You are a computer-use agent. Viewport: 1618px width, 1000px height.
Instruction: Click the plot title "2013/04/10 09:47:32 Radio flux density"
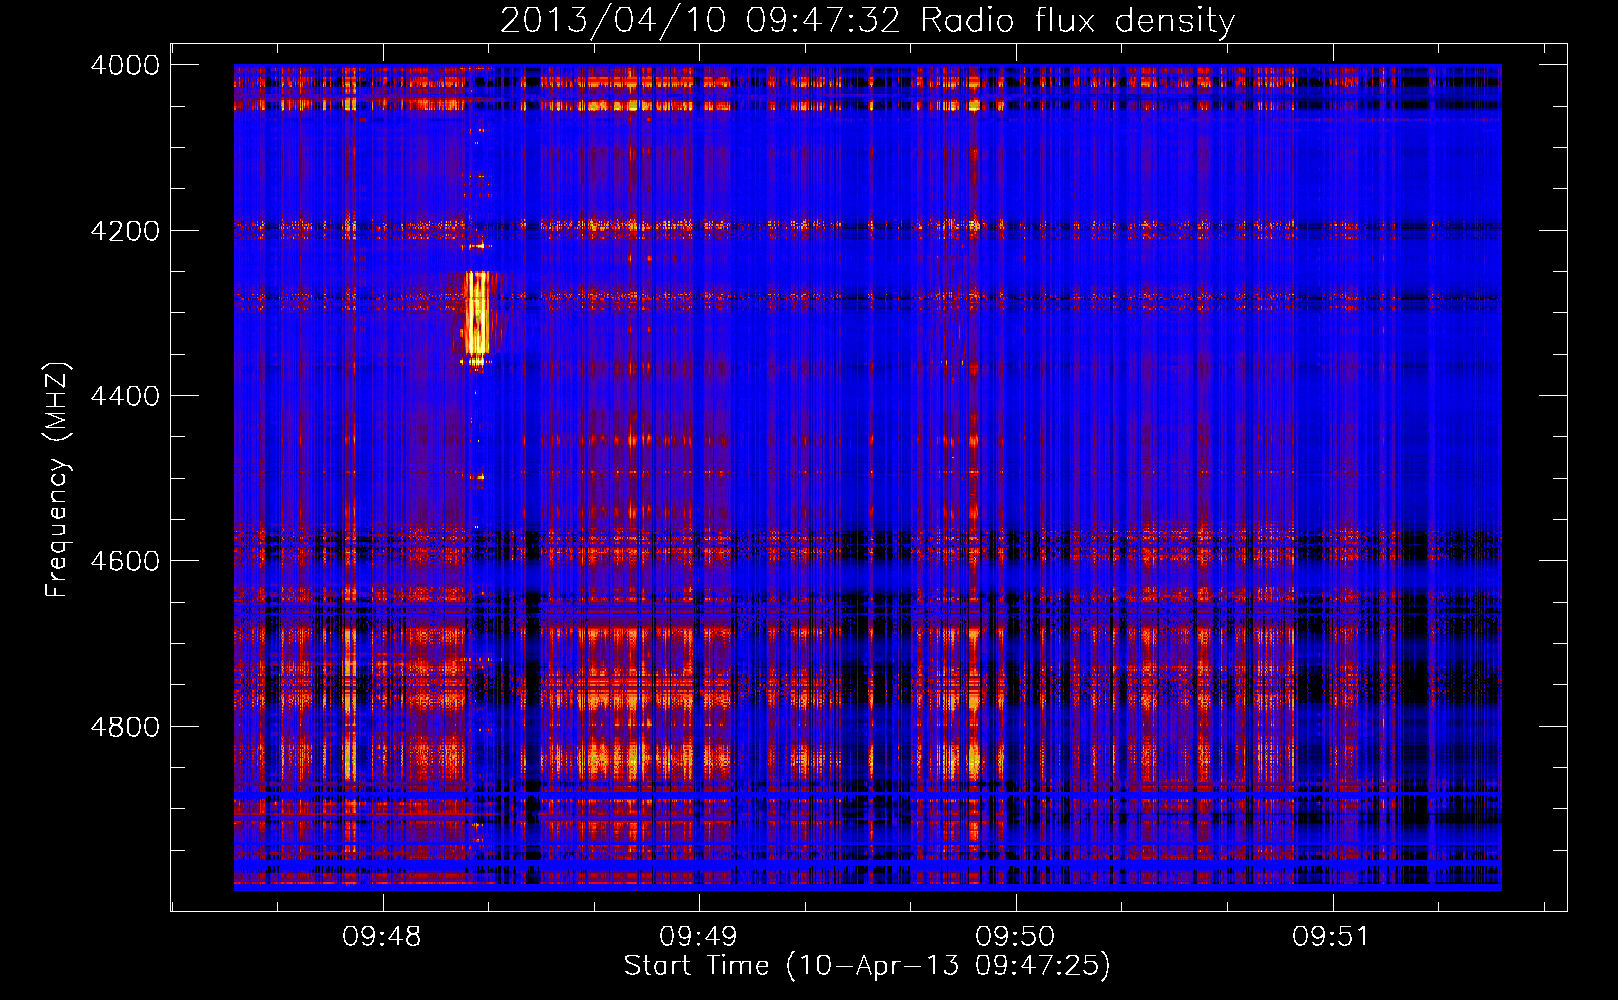click(867, 20)
